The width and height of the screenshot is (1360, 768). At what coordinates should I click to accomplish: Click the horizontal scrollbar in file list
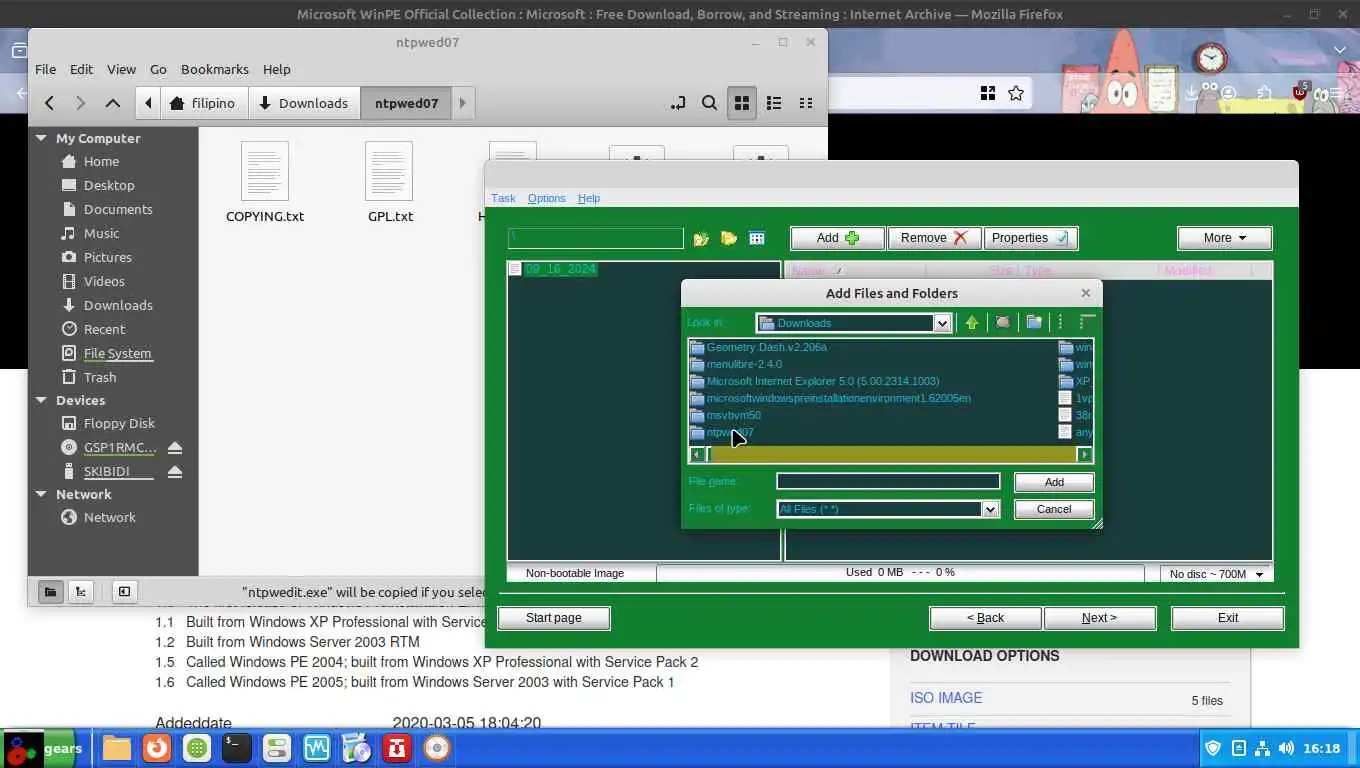point(891,454)
